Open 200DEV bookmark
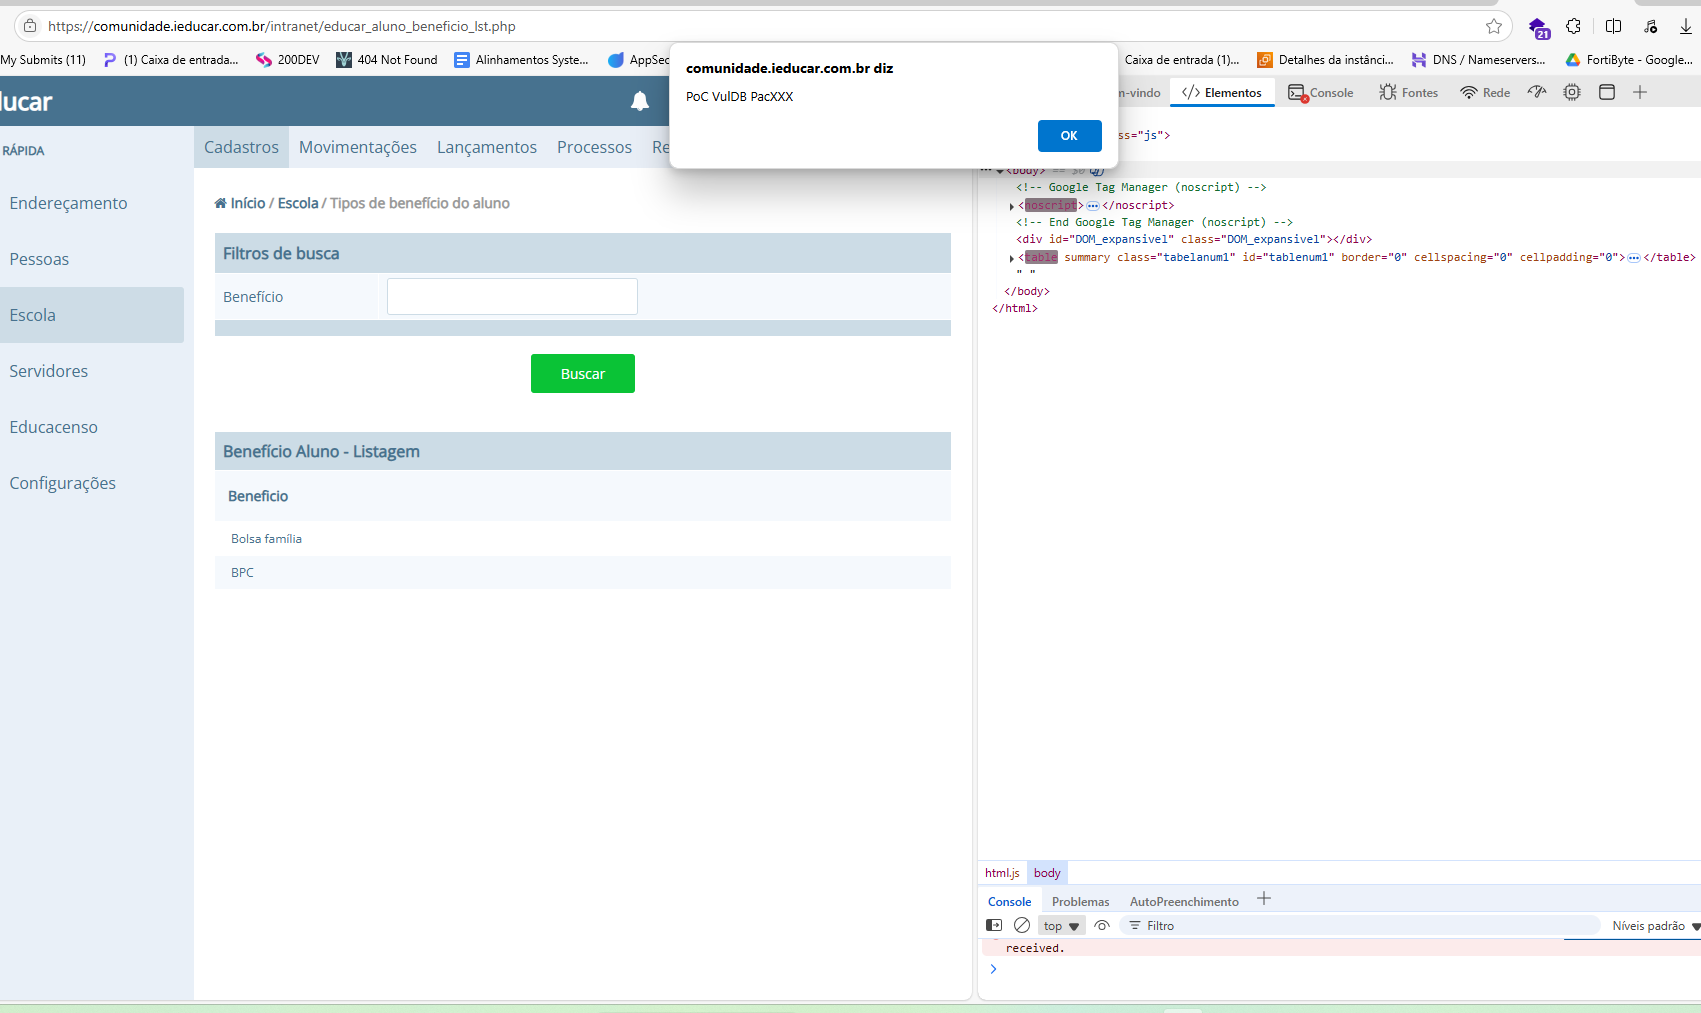Viewport: 1701px width, 1013px height. point(288,60)
